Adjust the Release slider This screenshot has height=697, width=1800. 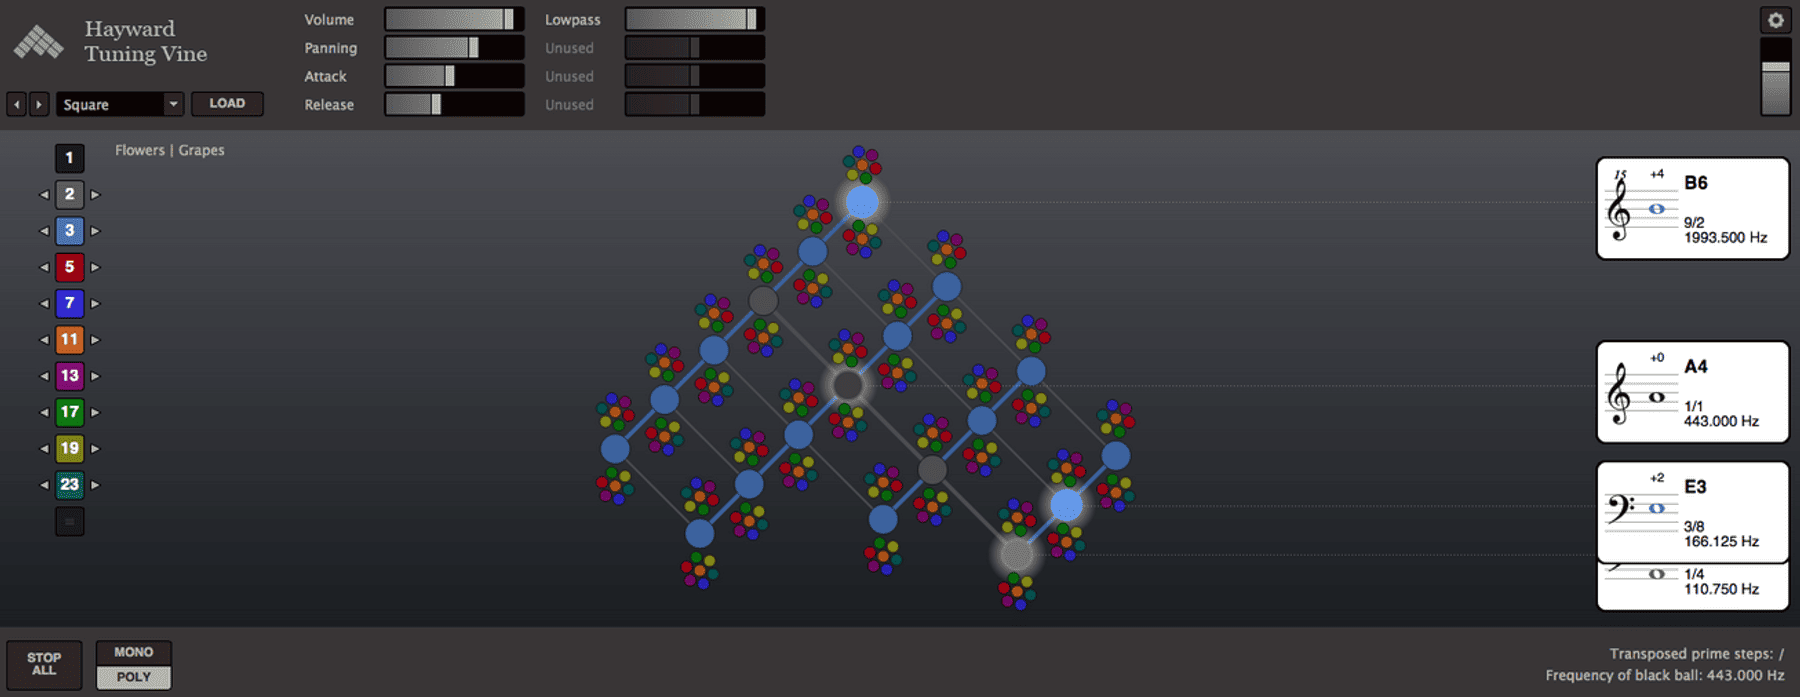click(x=454, y=103)
